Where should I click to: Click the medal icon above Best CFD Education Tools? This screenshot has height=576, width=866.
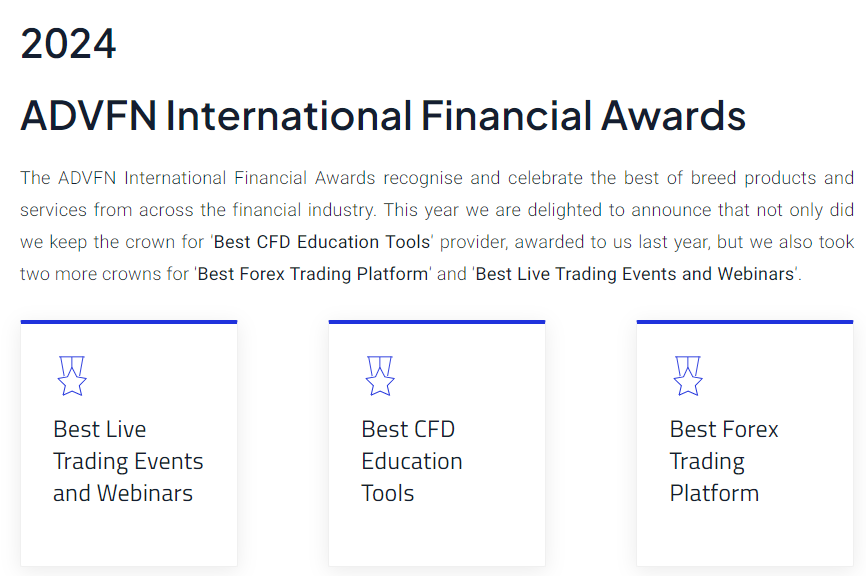[380, 376]
